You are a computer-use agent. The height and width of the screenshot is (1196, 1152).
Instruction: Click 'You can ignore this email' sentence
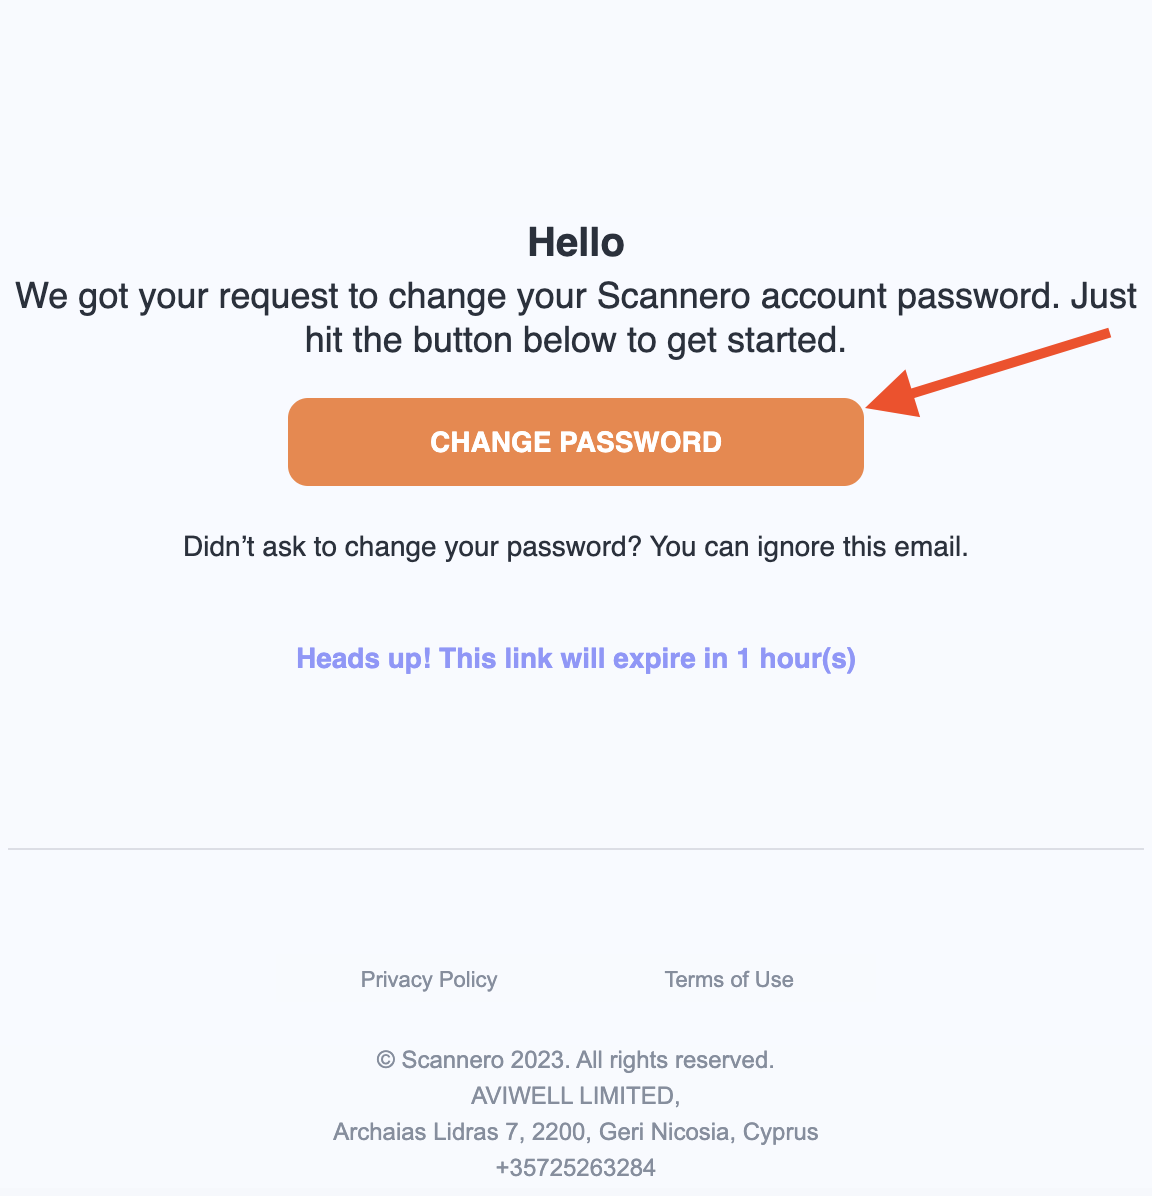point(809,547)
